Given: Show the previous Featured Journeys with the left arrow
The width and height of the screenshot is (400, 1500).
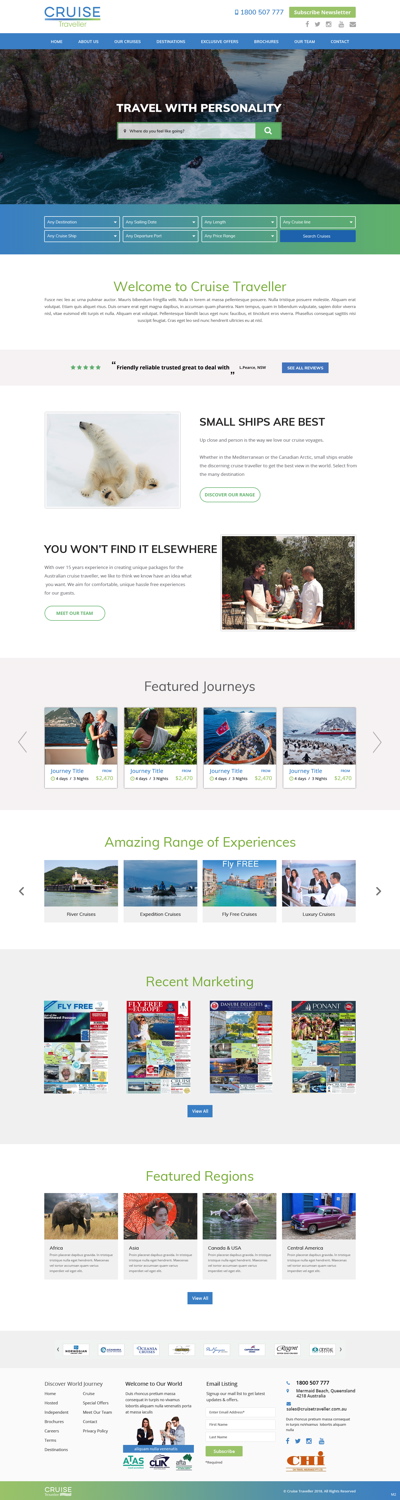Looking at the screenshot, I should (22, 741).
